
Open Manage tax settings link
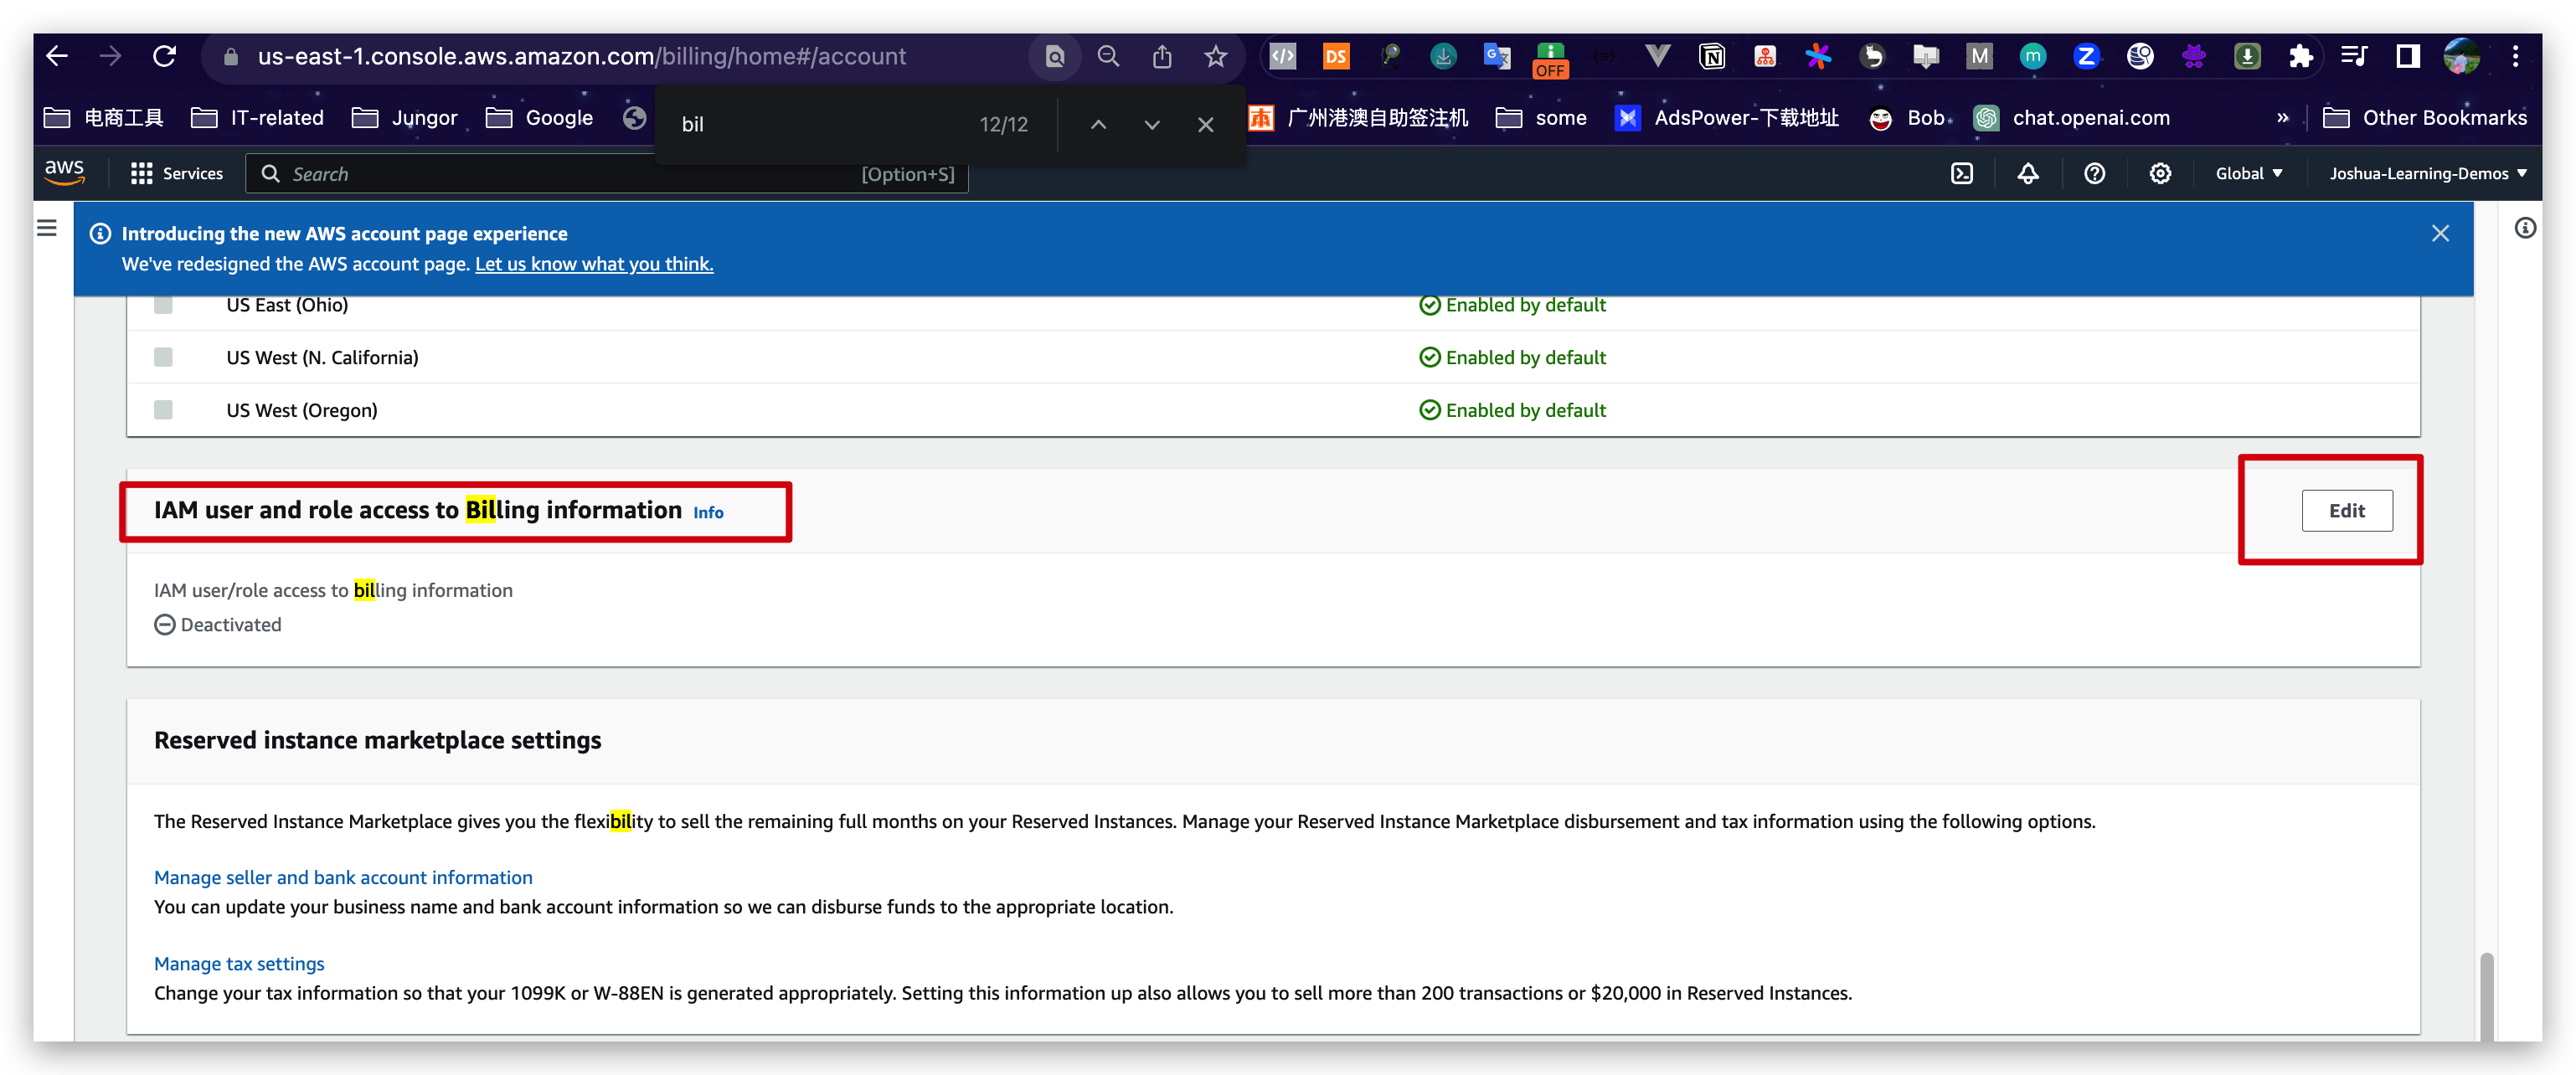click(238, 963)
